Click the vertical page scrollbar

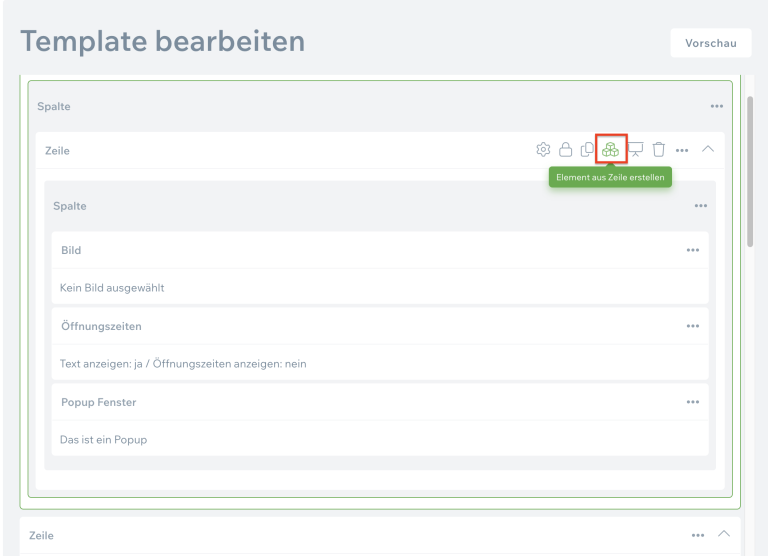[x=750, y=170]
